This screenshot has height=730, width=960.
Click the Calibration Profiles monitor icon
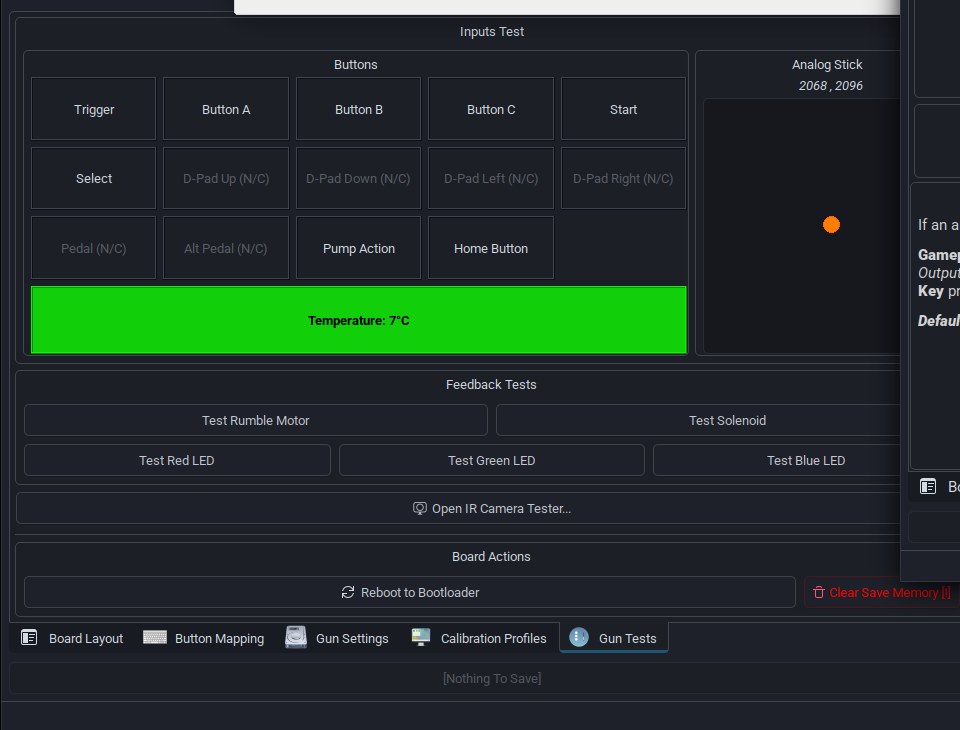tap(421, 637)
